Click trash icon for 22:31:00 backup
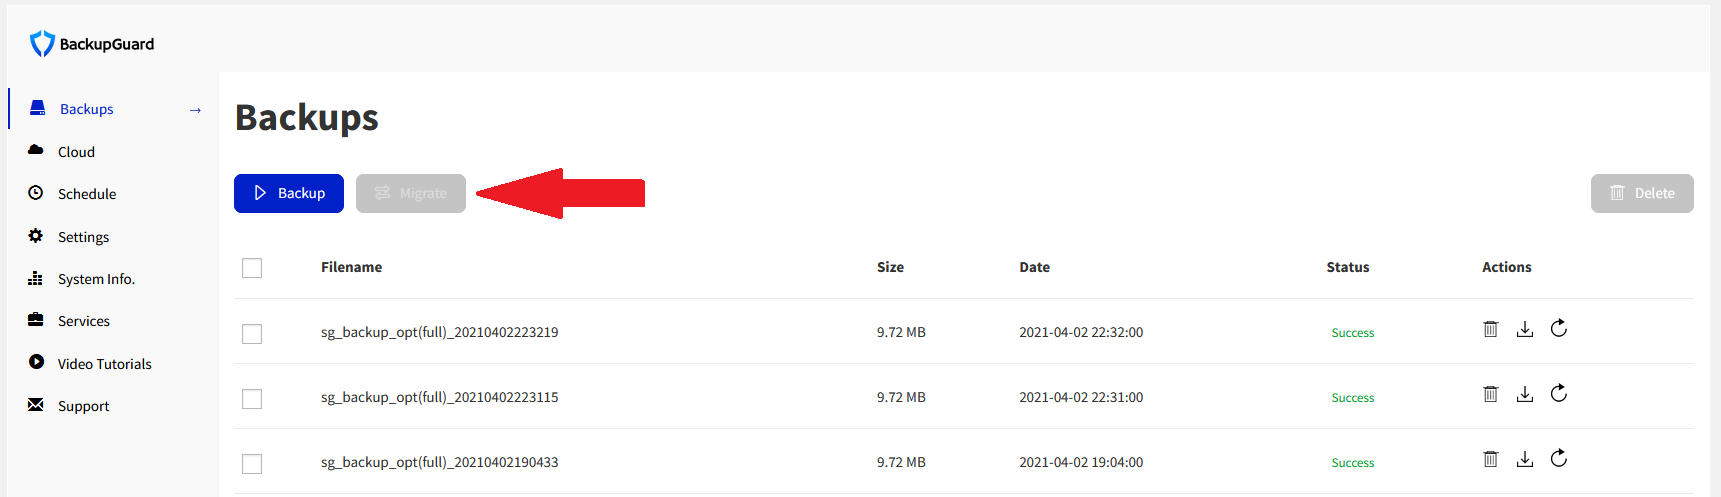 [x=1490, y=394]
